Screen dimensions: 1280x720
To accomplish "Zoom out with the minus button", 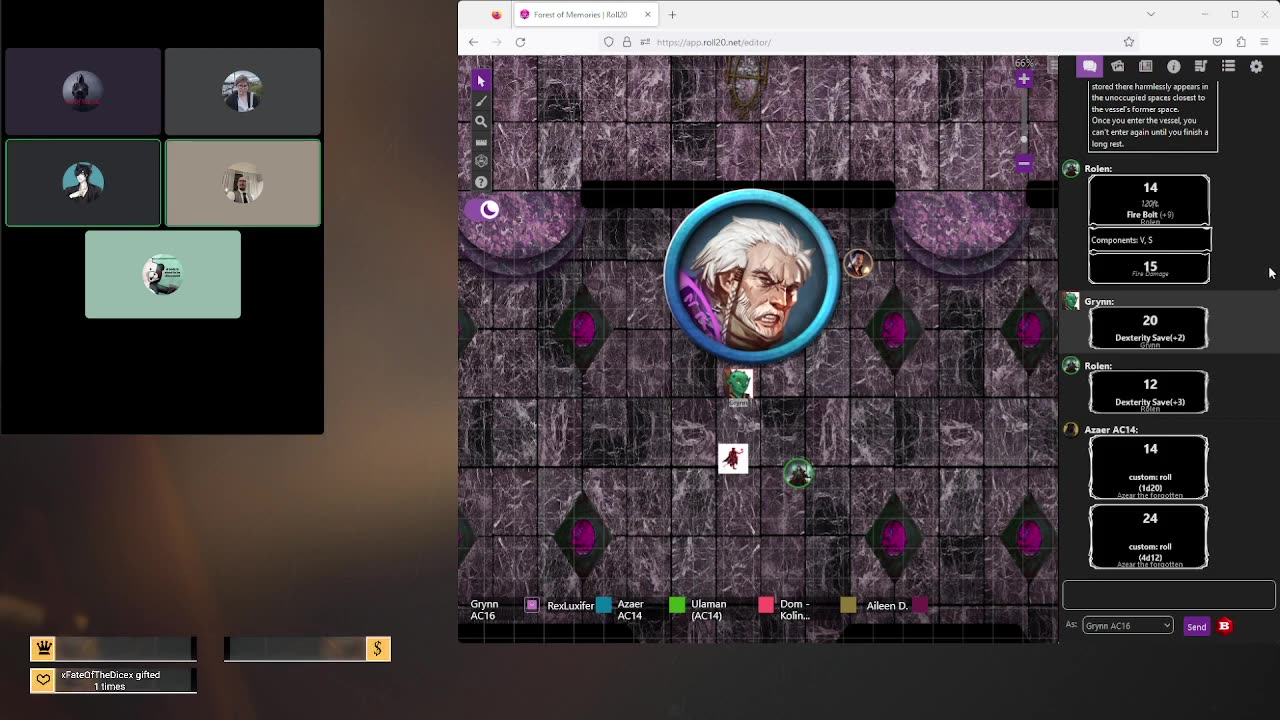I will tap(1023, 163).
